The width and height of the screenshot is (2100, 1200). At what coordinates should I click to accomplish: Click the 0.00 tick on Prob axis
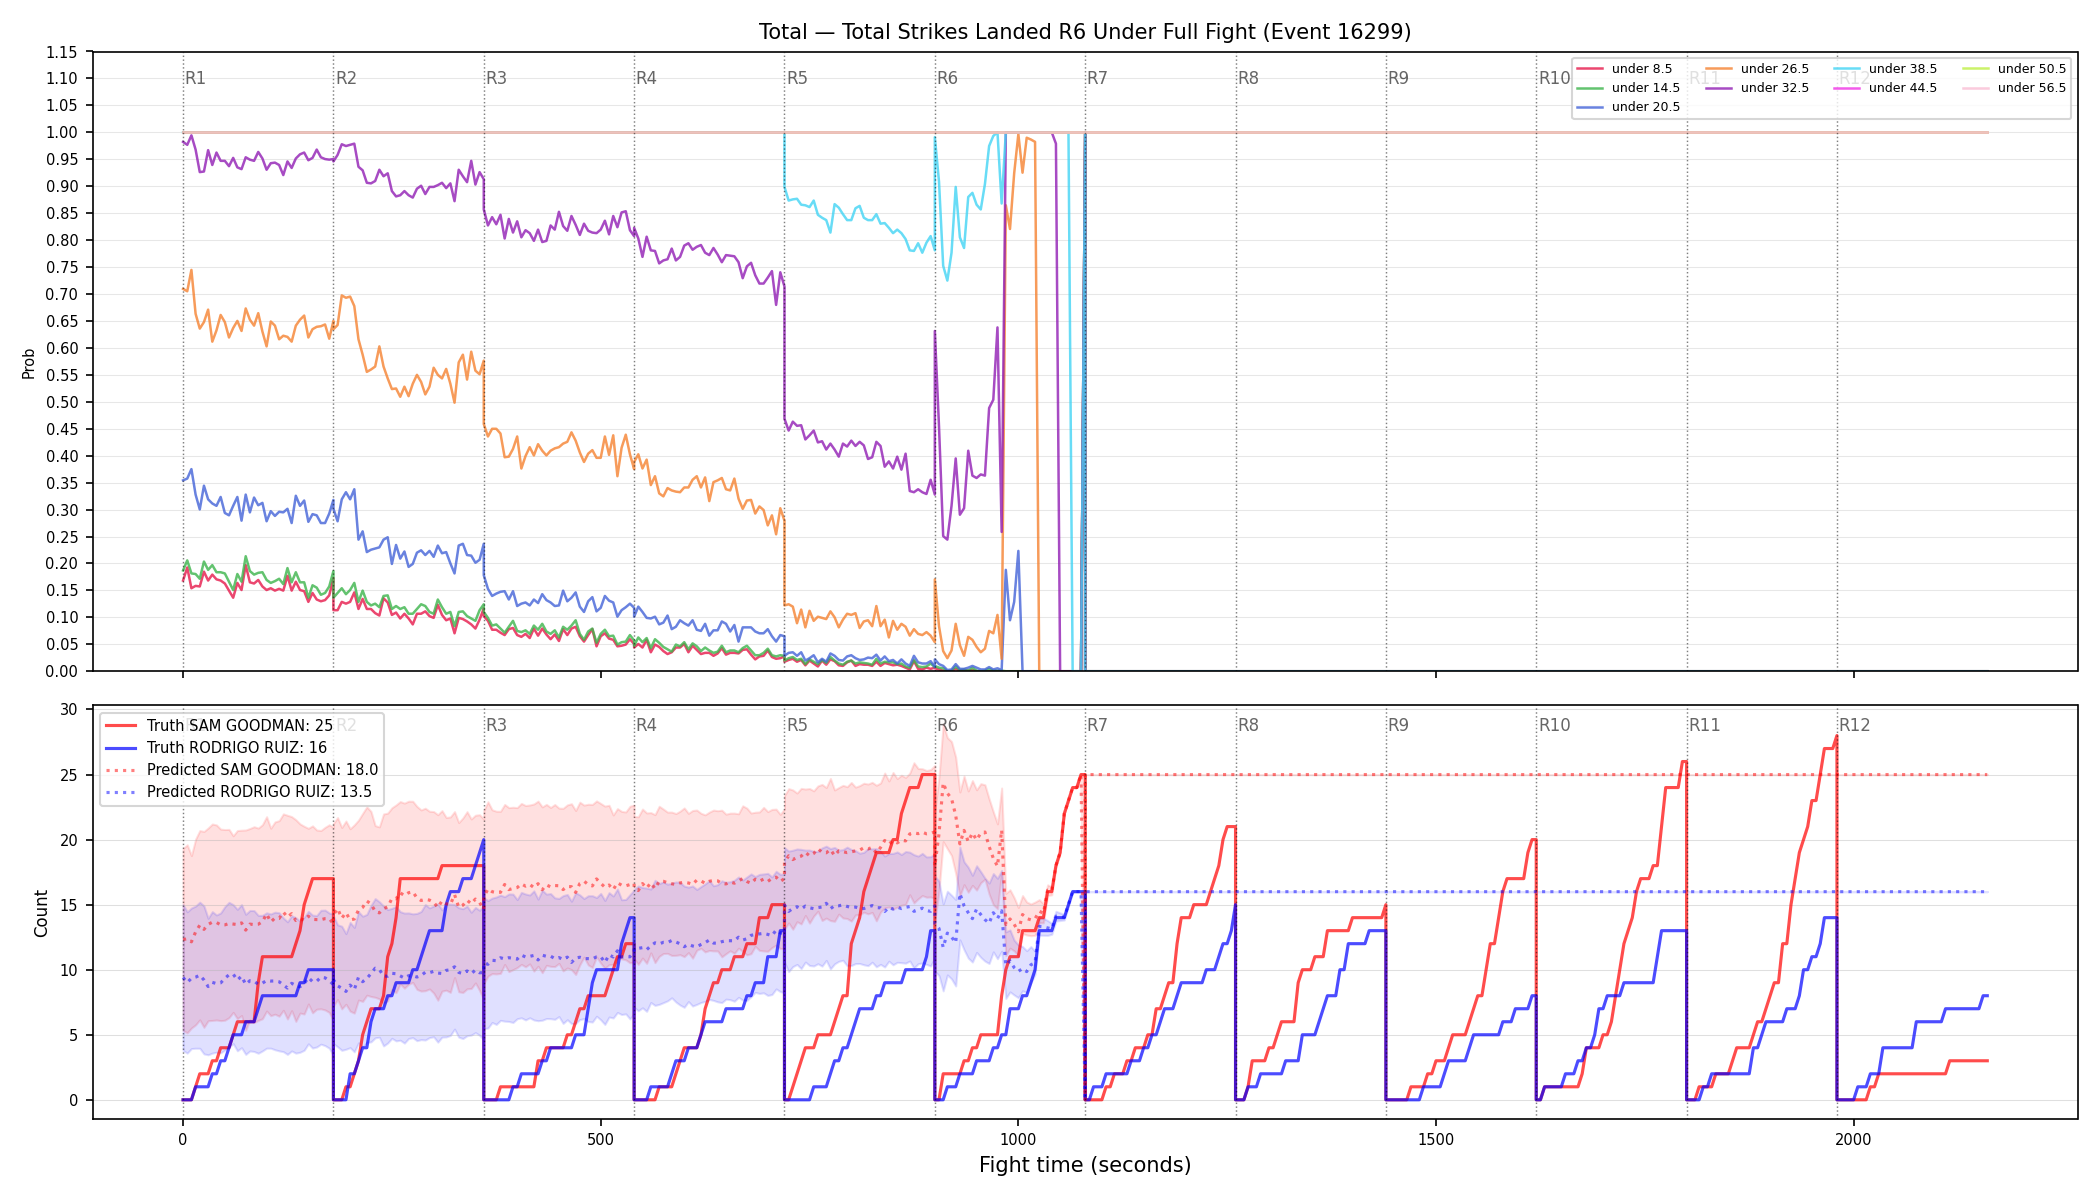63,671
